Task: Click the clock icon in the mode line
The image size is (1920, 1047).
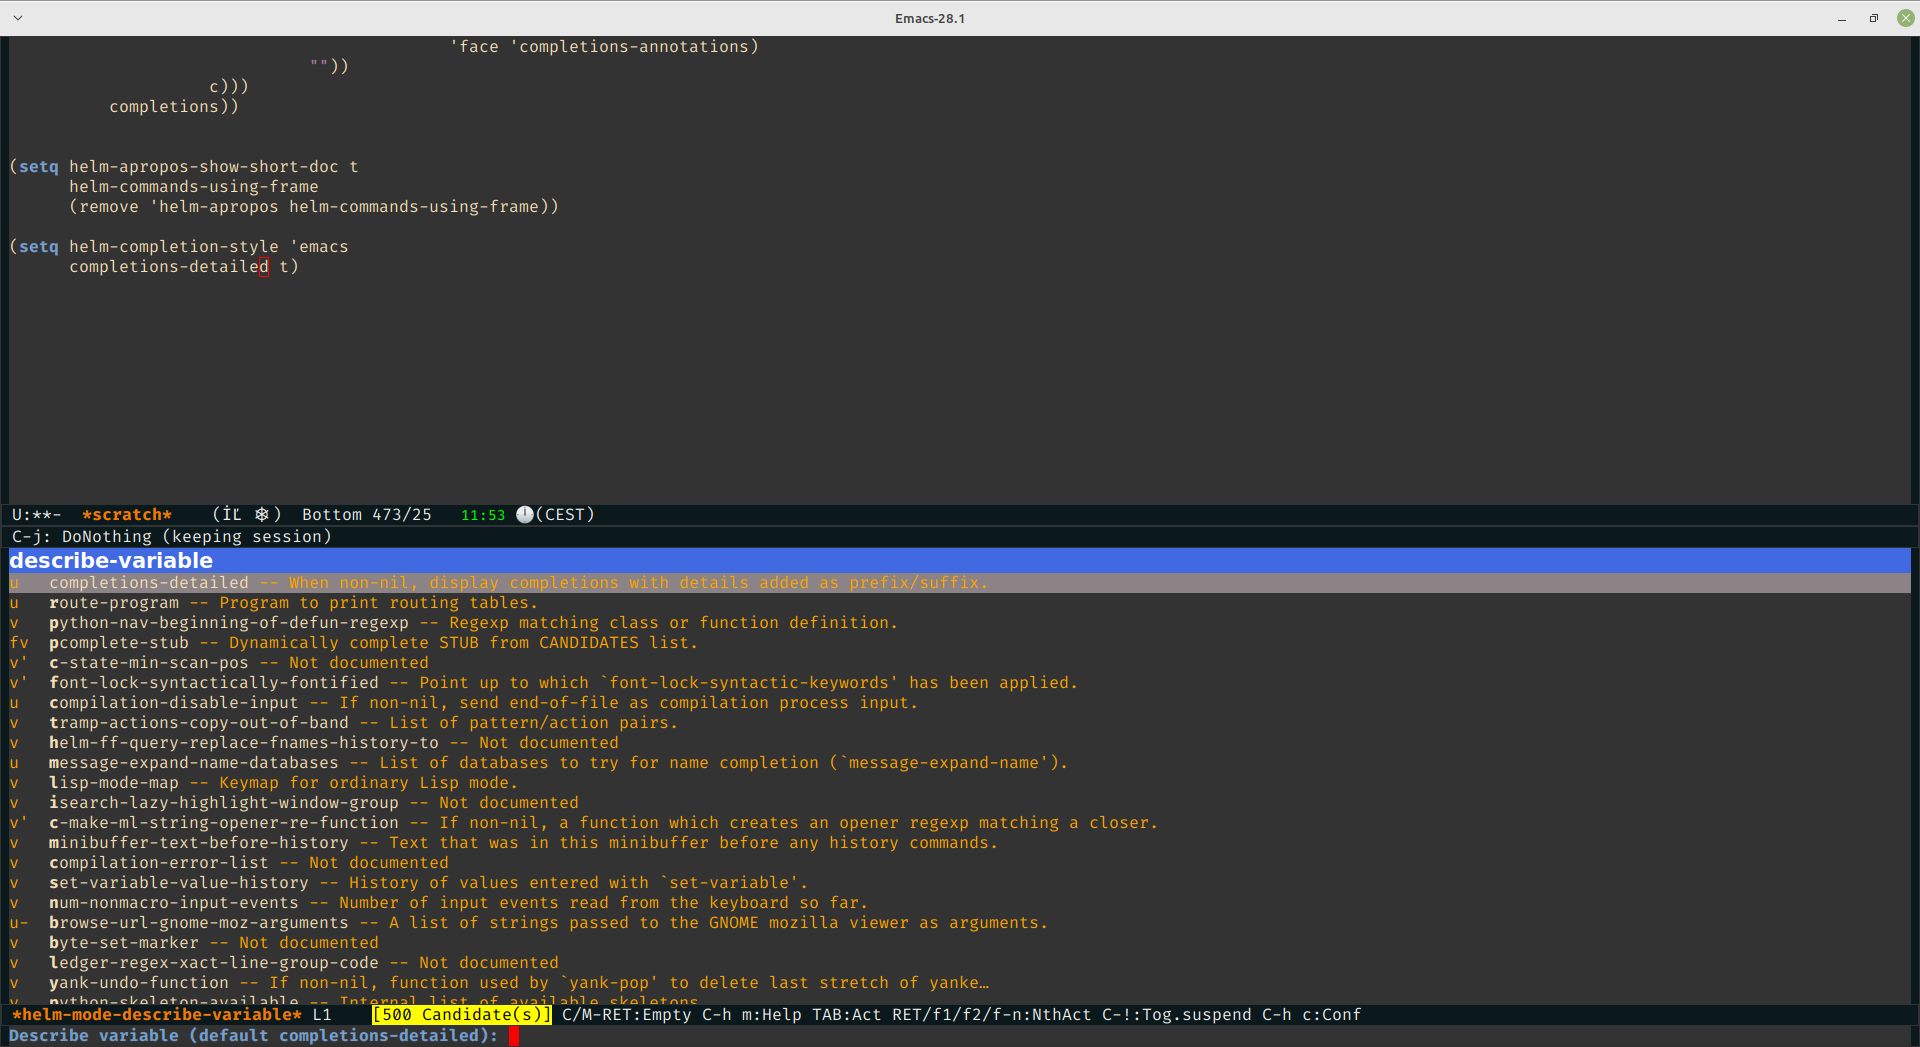Action: [x=524, y=515]
